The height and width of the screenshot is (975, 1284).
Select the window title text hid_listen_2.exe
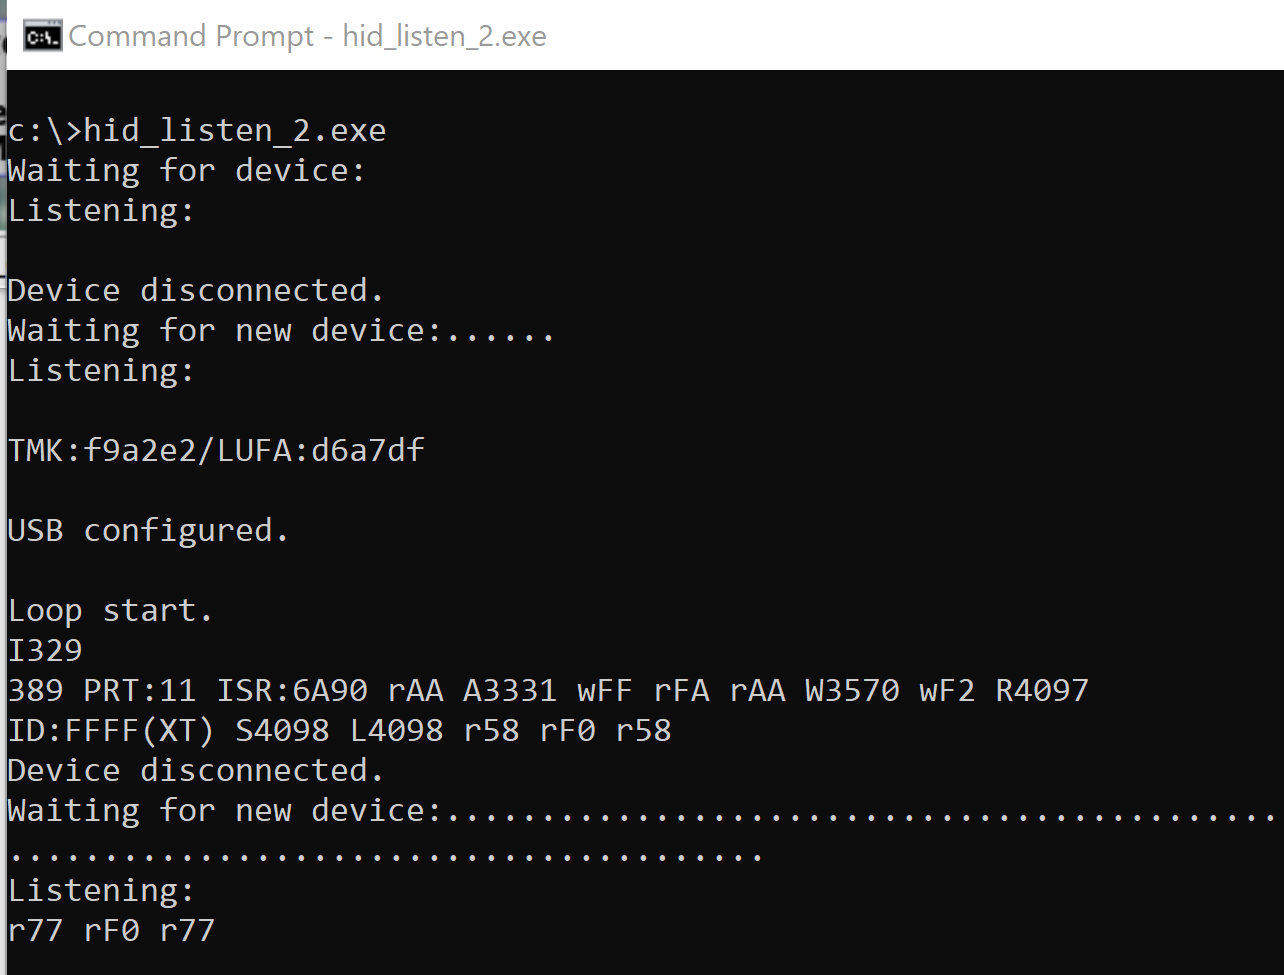(444, 36)
